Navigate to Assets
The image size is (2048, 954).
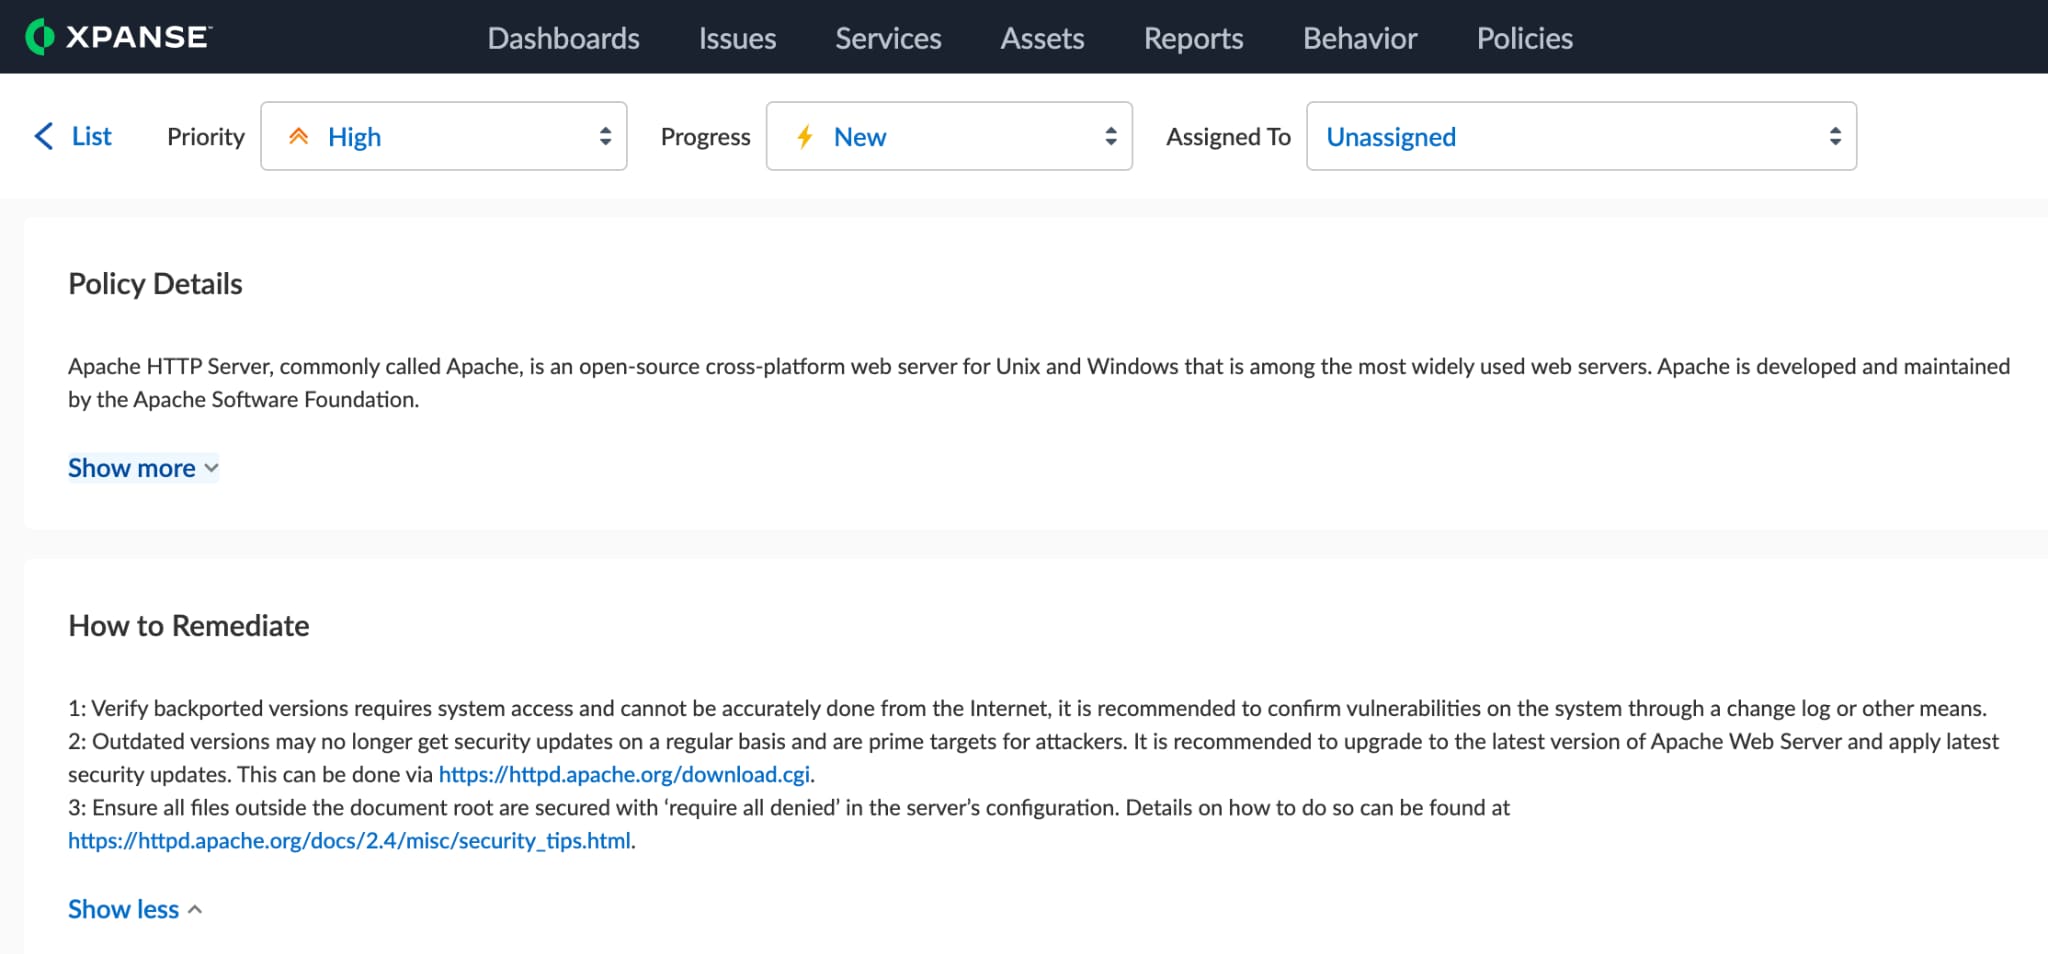(x=1042, y=38)
